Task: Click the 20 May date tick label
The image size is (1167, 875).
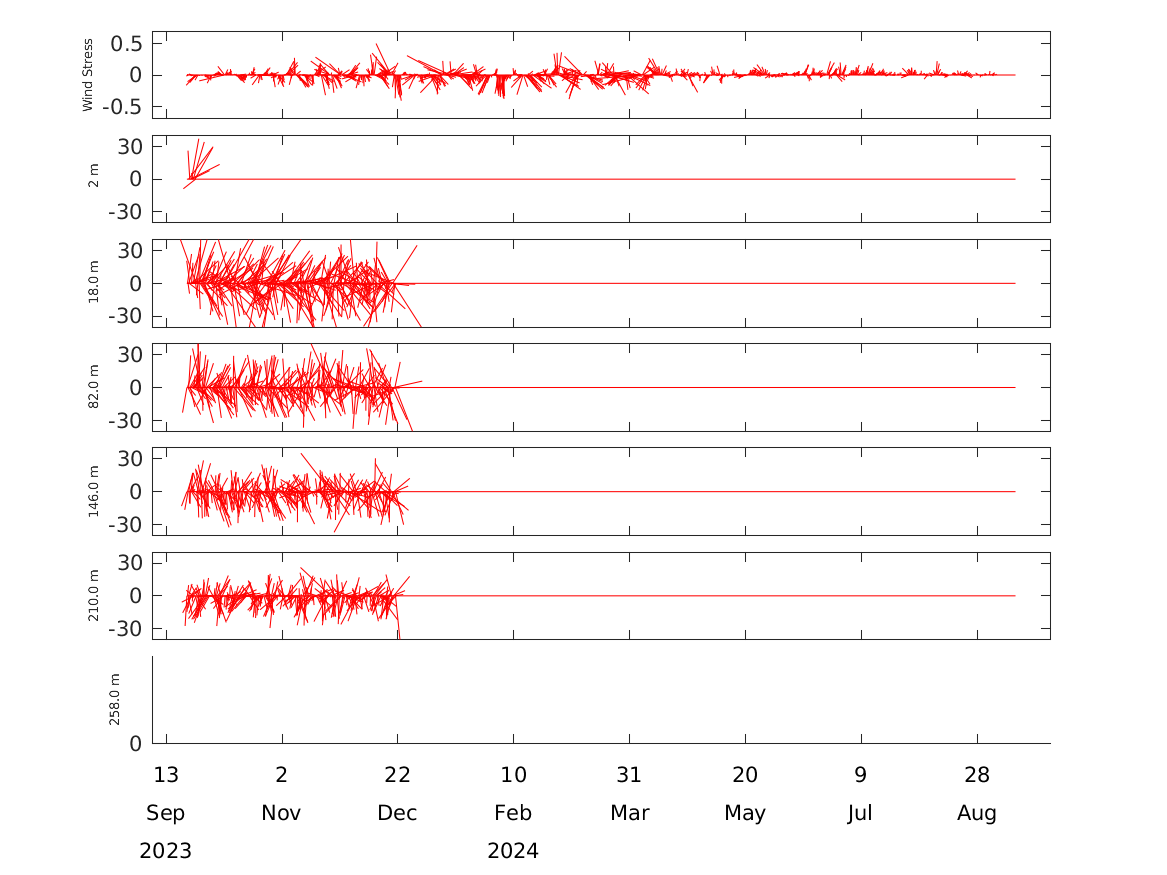Action: coord(745,775)
